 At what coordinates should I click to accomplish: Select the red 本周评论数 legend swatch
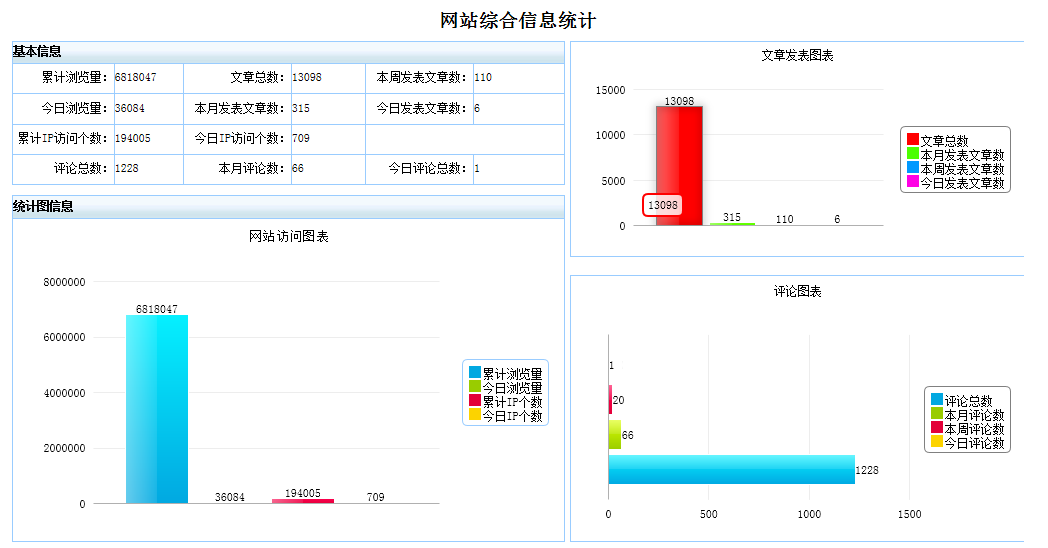click(937, 429)
